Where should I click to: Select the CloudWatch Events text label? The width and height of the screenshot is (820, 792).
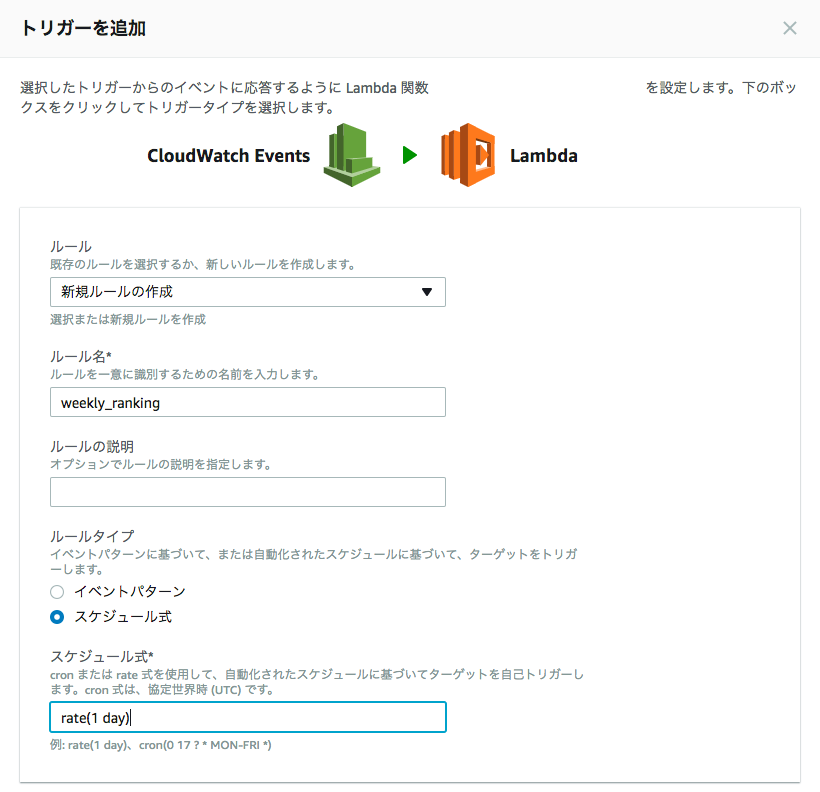[229, 155]
